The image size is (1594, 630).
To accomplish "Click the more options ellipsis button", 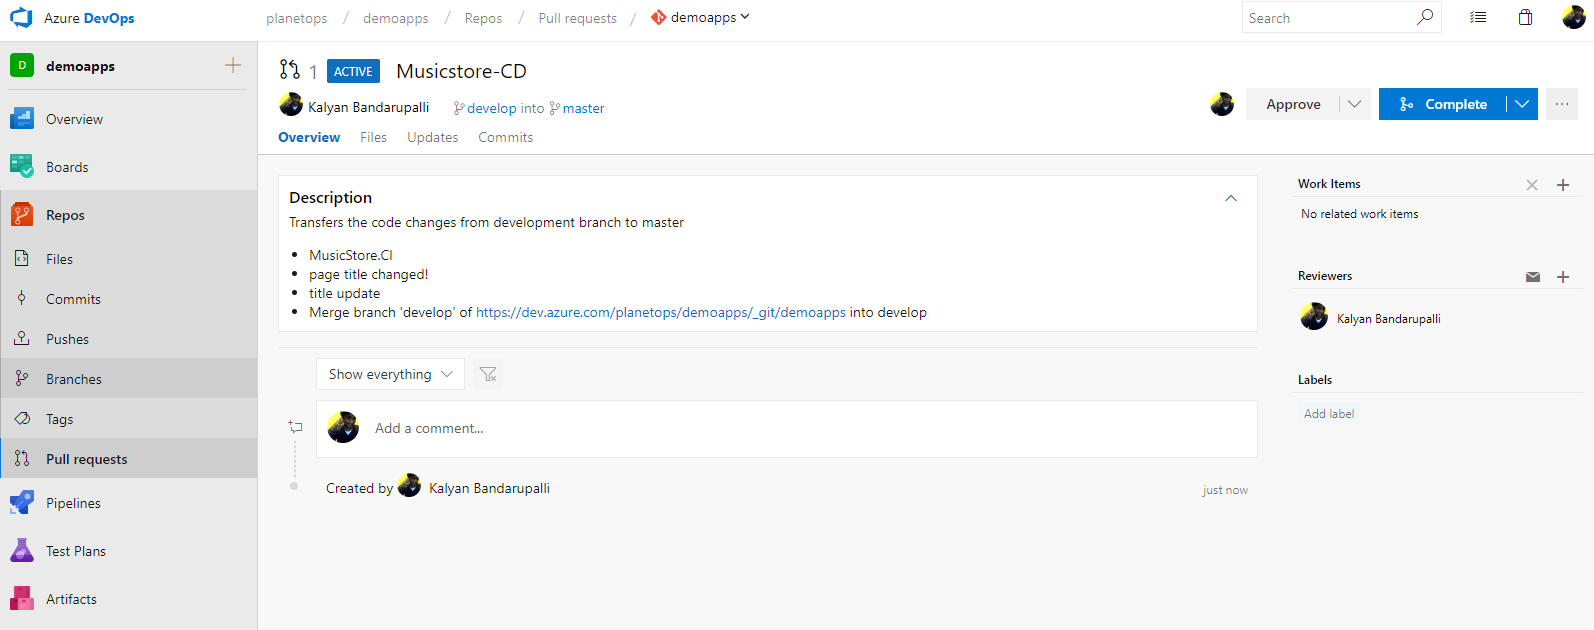I will (x=1562, y=104).
